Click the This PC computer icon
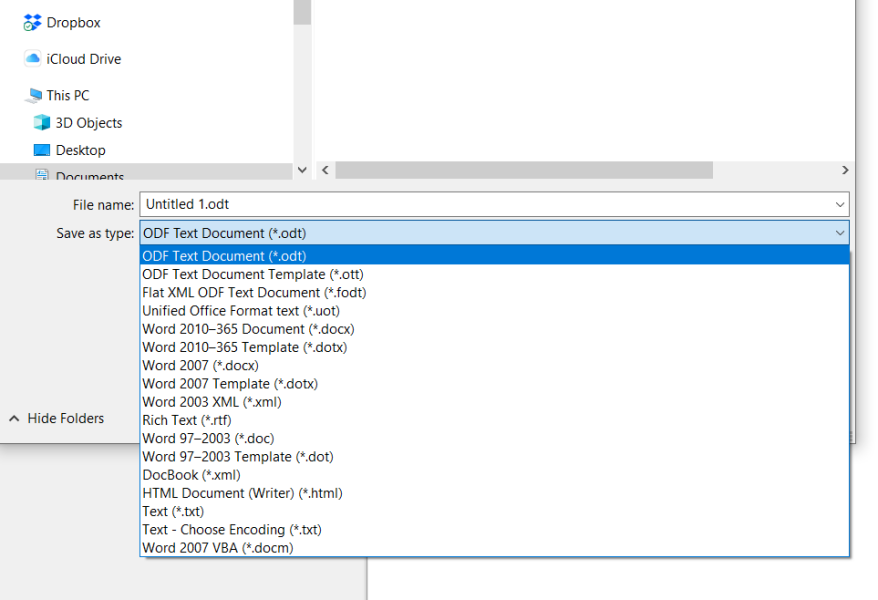The height and width of the screenshot is (600, 878). click(x=34, y=95)
